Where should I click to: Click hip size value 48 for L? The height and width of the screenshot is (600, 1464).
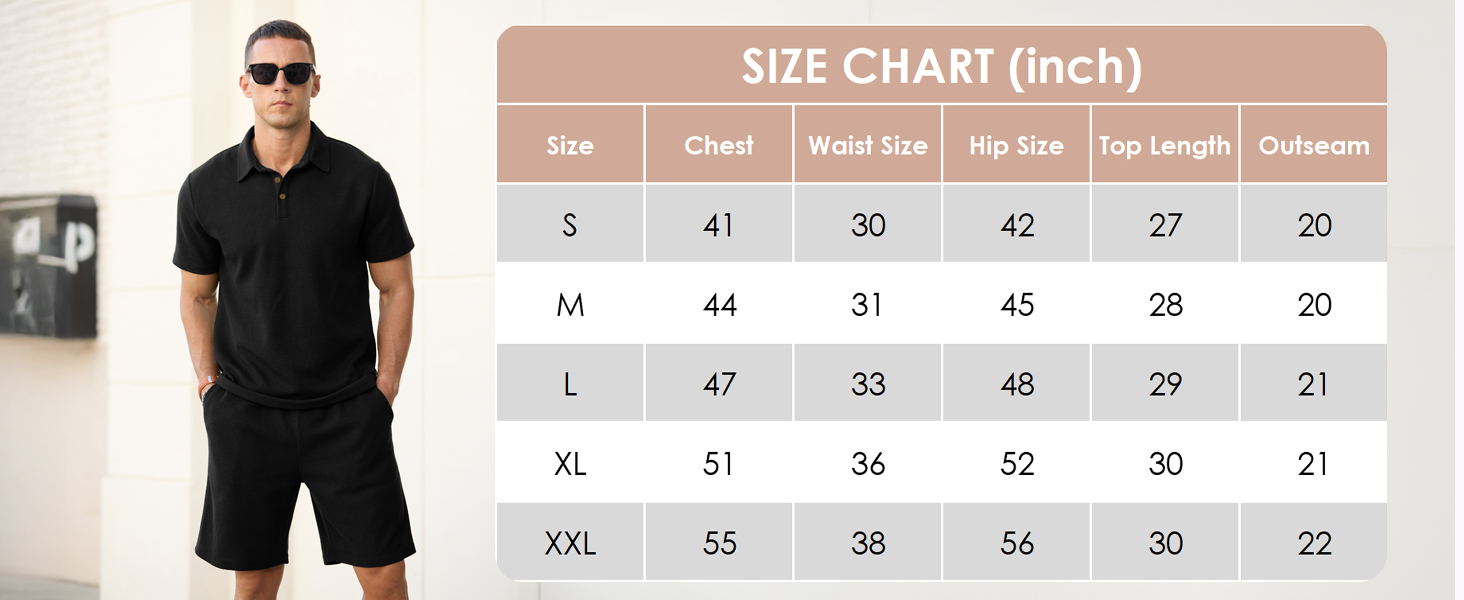[x=1017, y=384]
